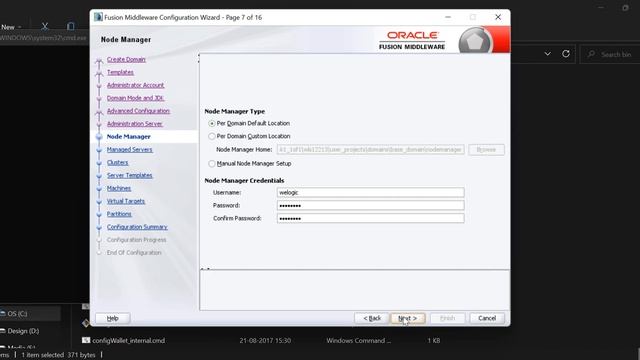
Task: Click the configWallet_internal.cmd file icon
Action: tap(86, 340)
